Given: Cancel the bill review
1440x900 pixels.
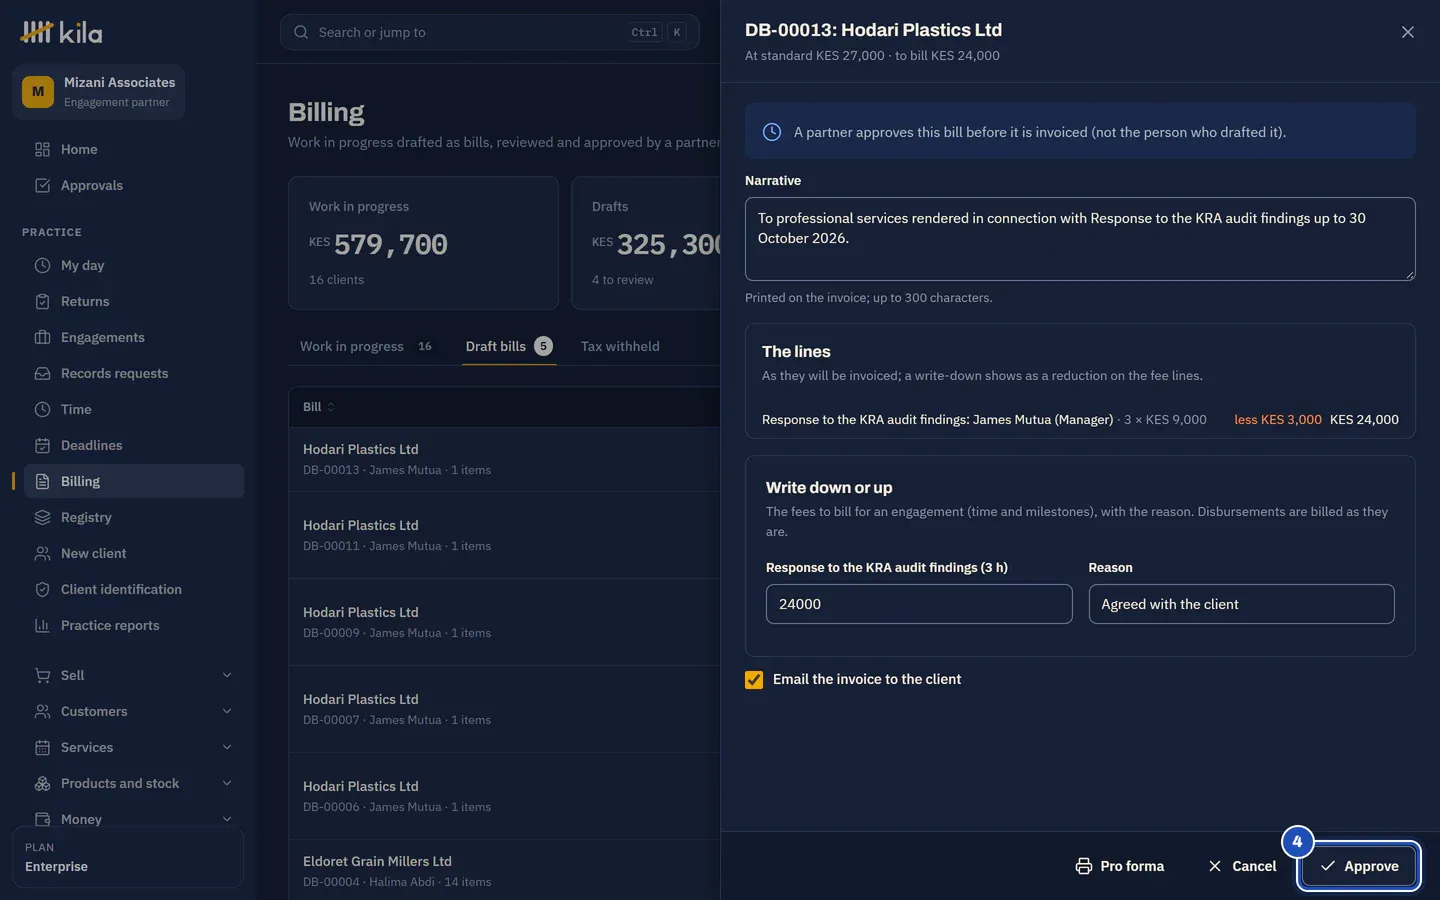Looking at the screenshot, I should tap(1242, 866).
